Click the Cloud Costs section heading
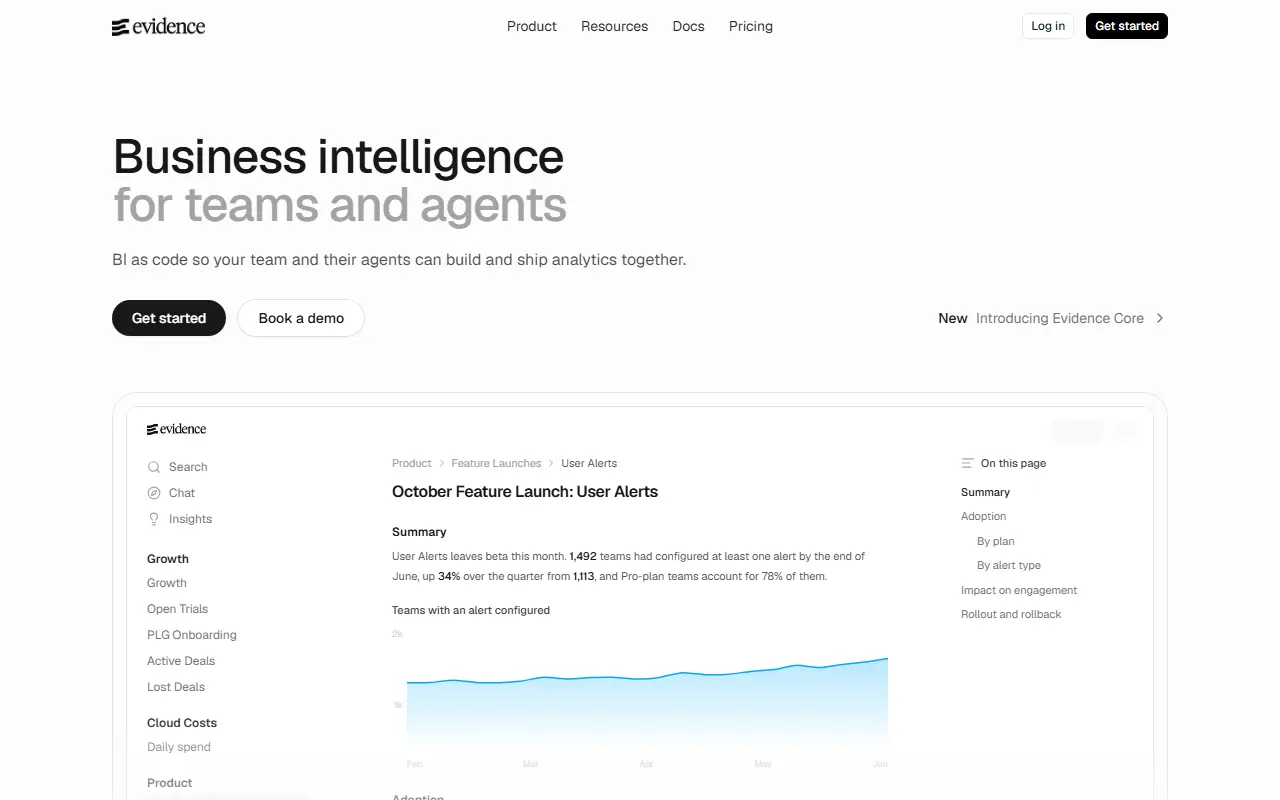This screenshot has width=1280, height=800. coord(182,723)
